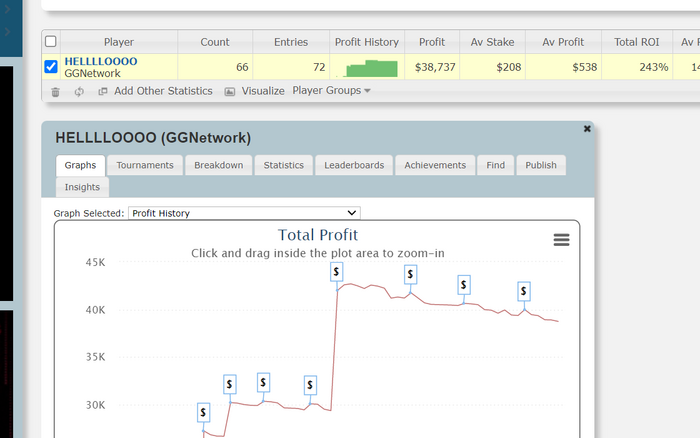Sort by the Profit column header
700x438 pixels.
pyautogui.click(x=432, y=42)
